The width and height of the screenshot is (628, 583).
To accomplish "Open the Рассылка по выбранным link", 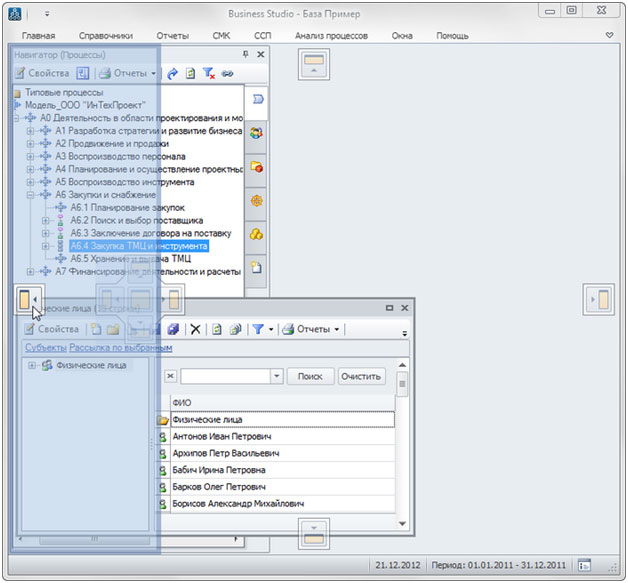I will [121, 348].
